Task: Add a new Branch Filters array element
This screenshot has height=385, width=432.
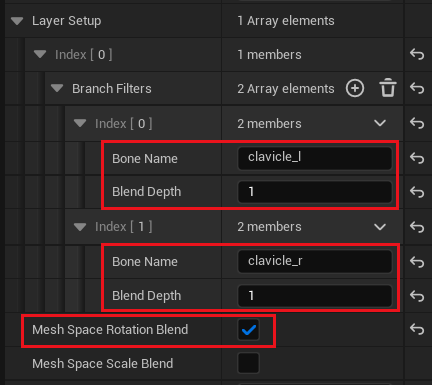Action: (x=355, y=89)
